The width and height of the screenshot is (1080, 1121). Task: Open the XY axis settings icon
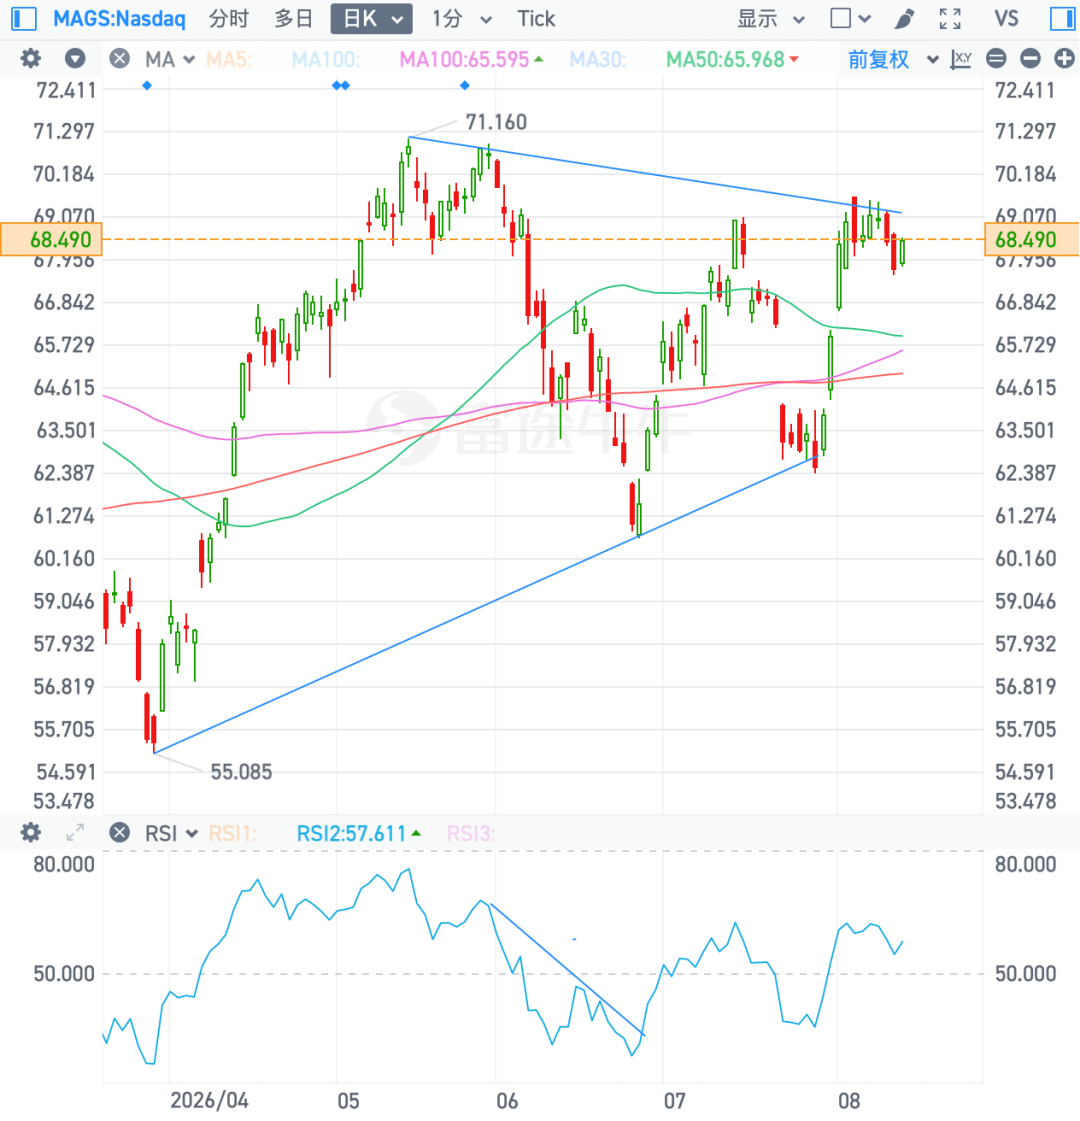click(961, 59)
